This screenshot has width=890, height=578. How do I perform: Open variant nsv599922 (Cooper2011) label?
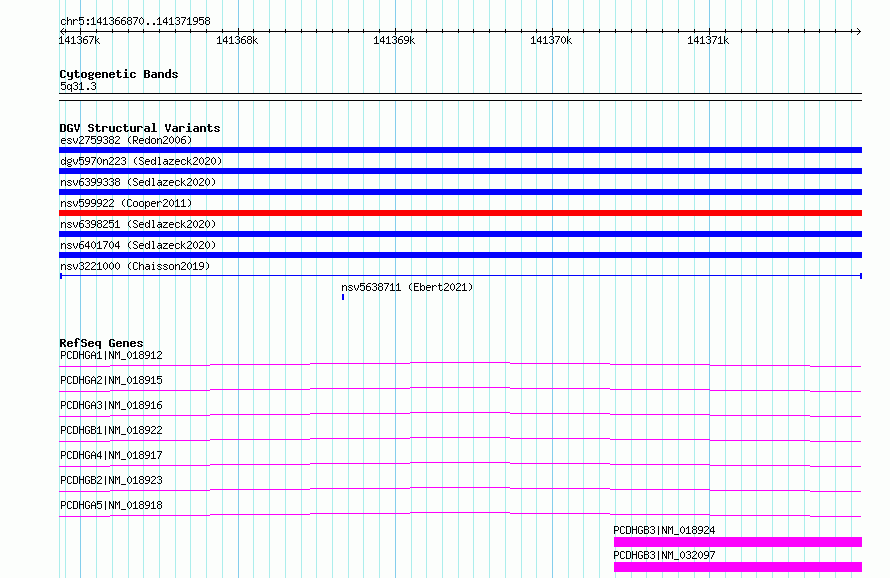point(126,203)
